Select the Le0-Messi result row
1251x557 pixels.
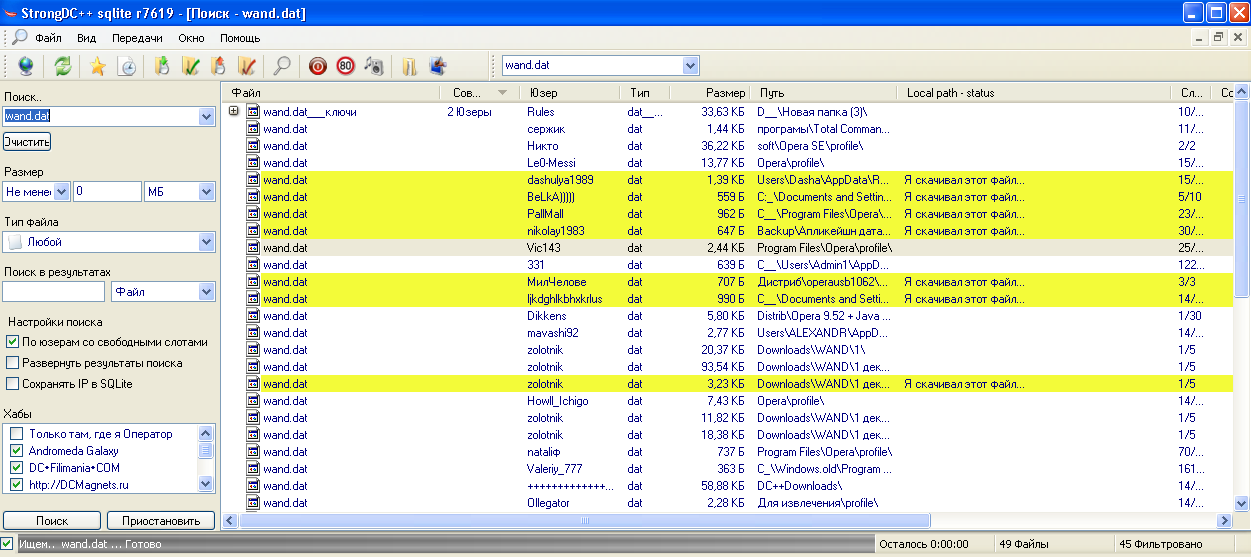[x=728, y=162]
